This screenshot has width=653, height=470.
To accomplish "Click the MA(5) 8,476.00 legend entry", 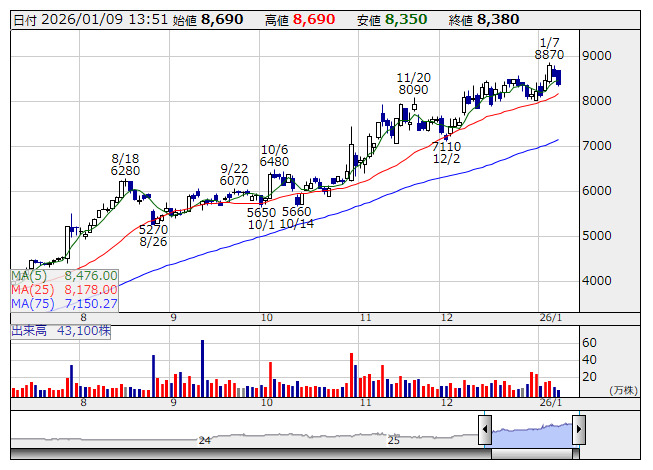I will 65,276.
